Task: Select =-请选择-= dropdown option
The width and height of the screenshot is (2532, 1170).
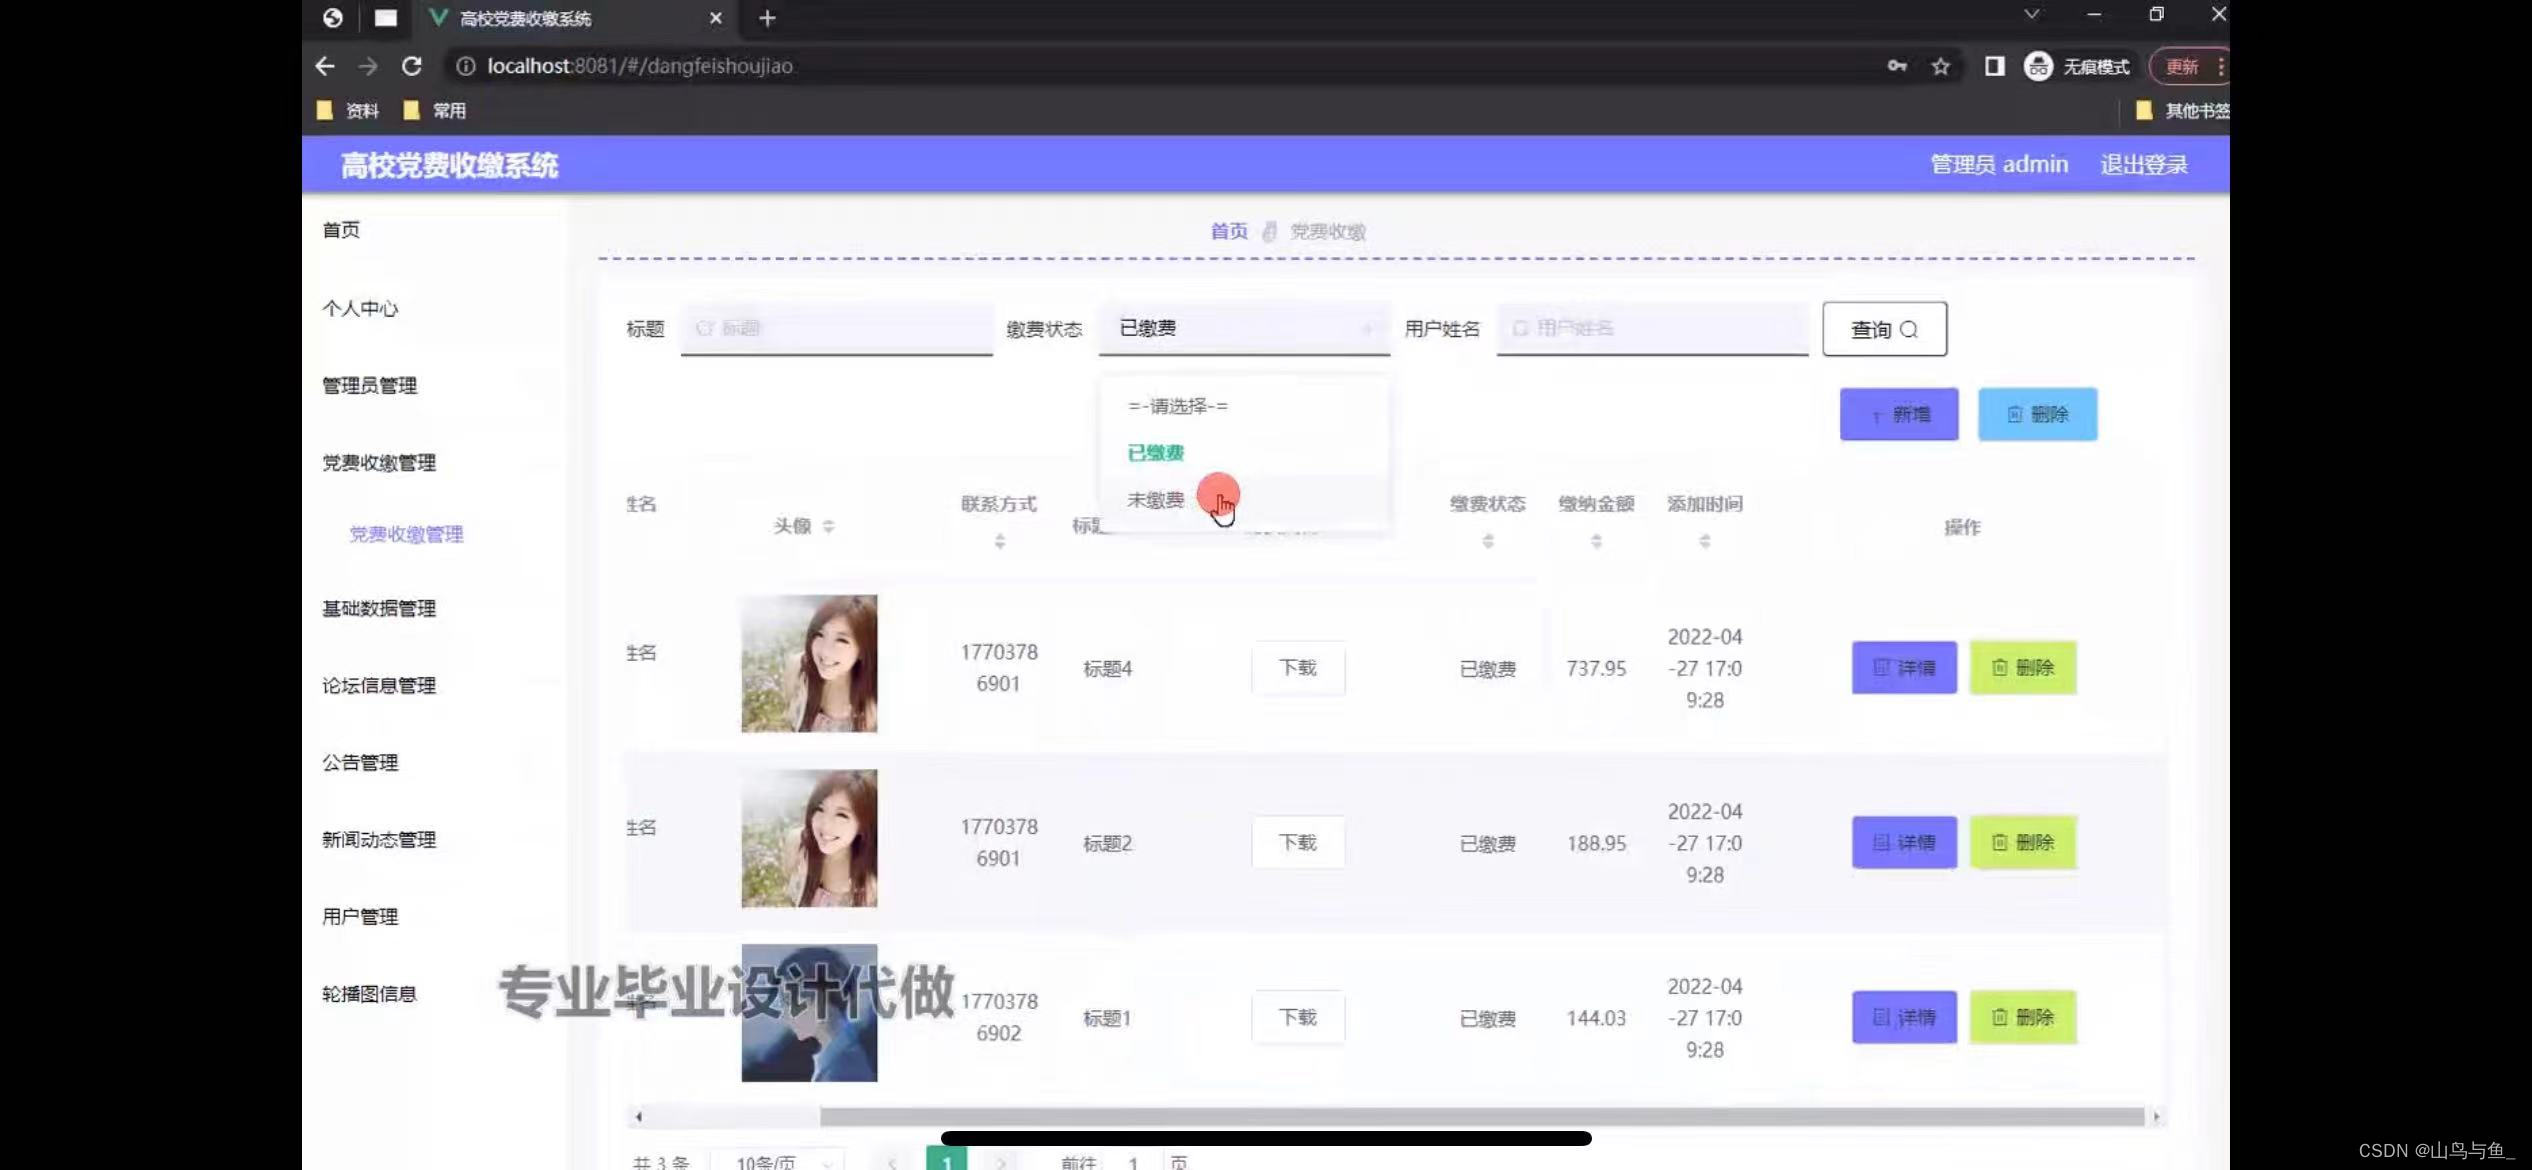Action: 1244,406
